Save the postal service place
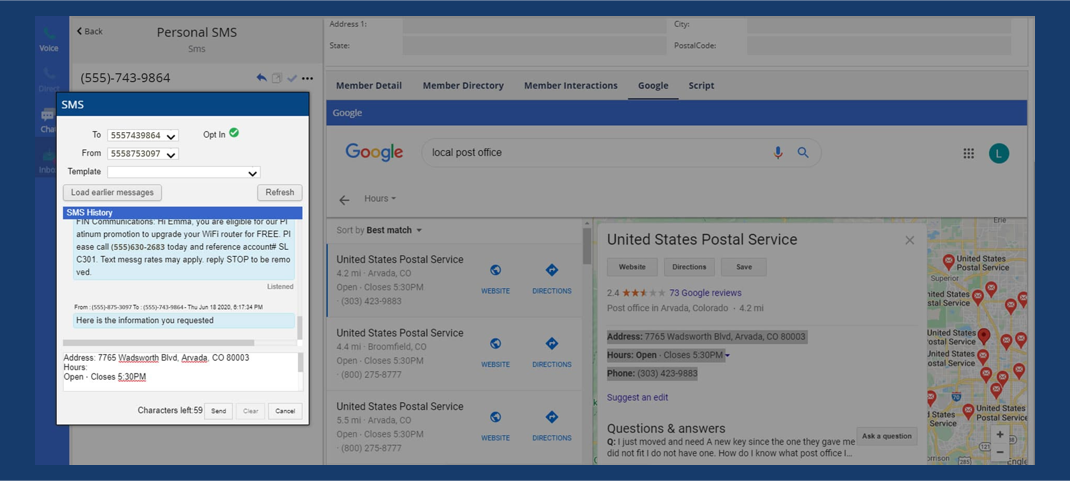The width and height of the screenshot is (1070, 481). (x=744, y=267)
